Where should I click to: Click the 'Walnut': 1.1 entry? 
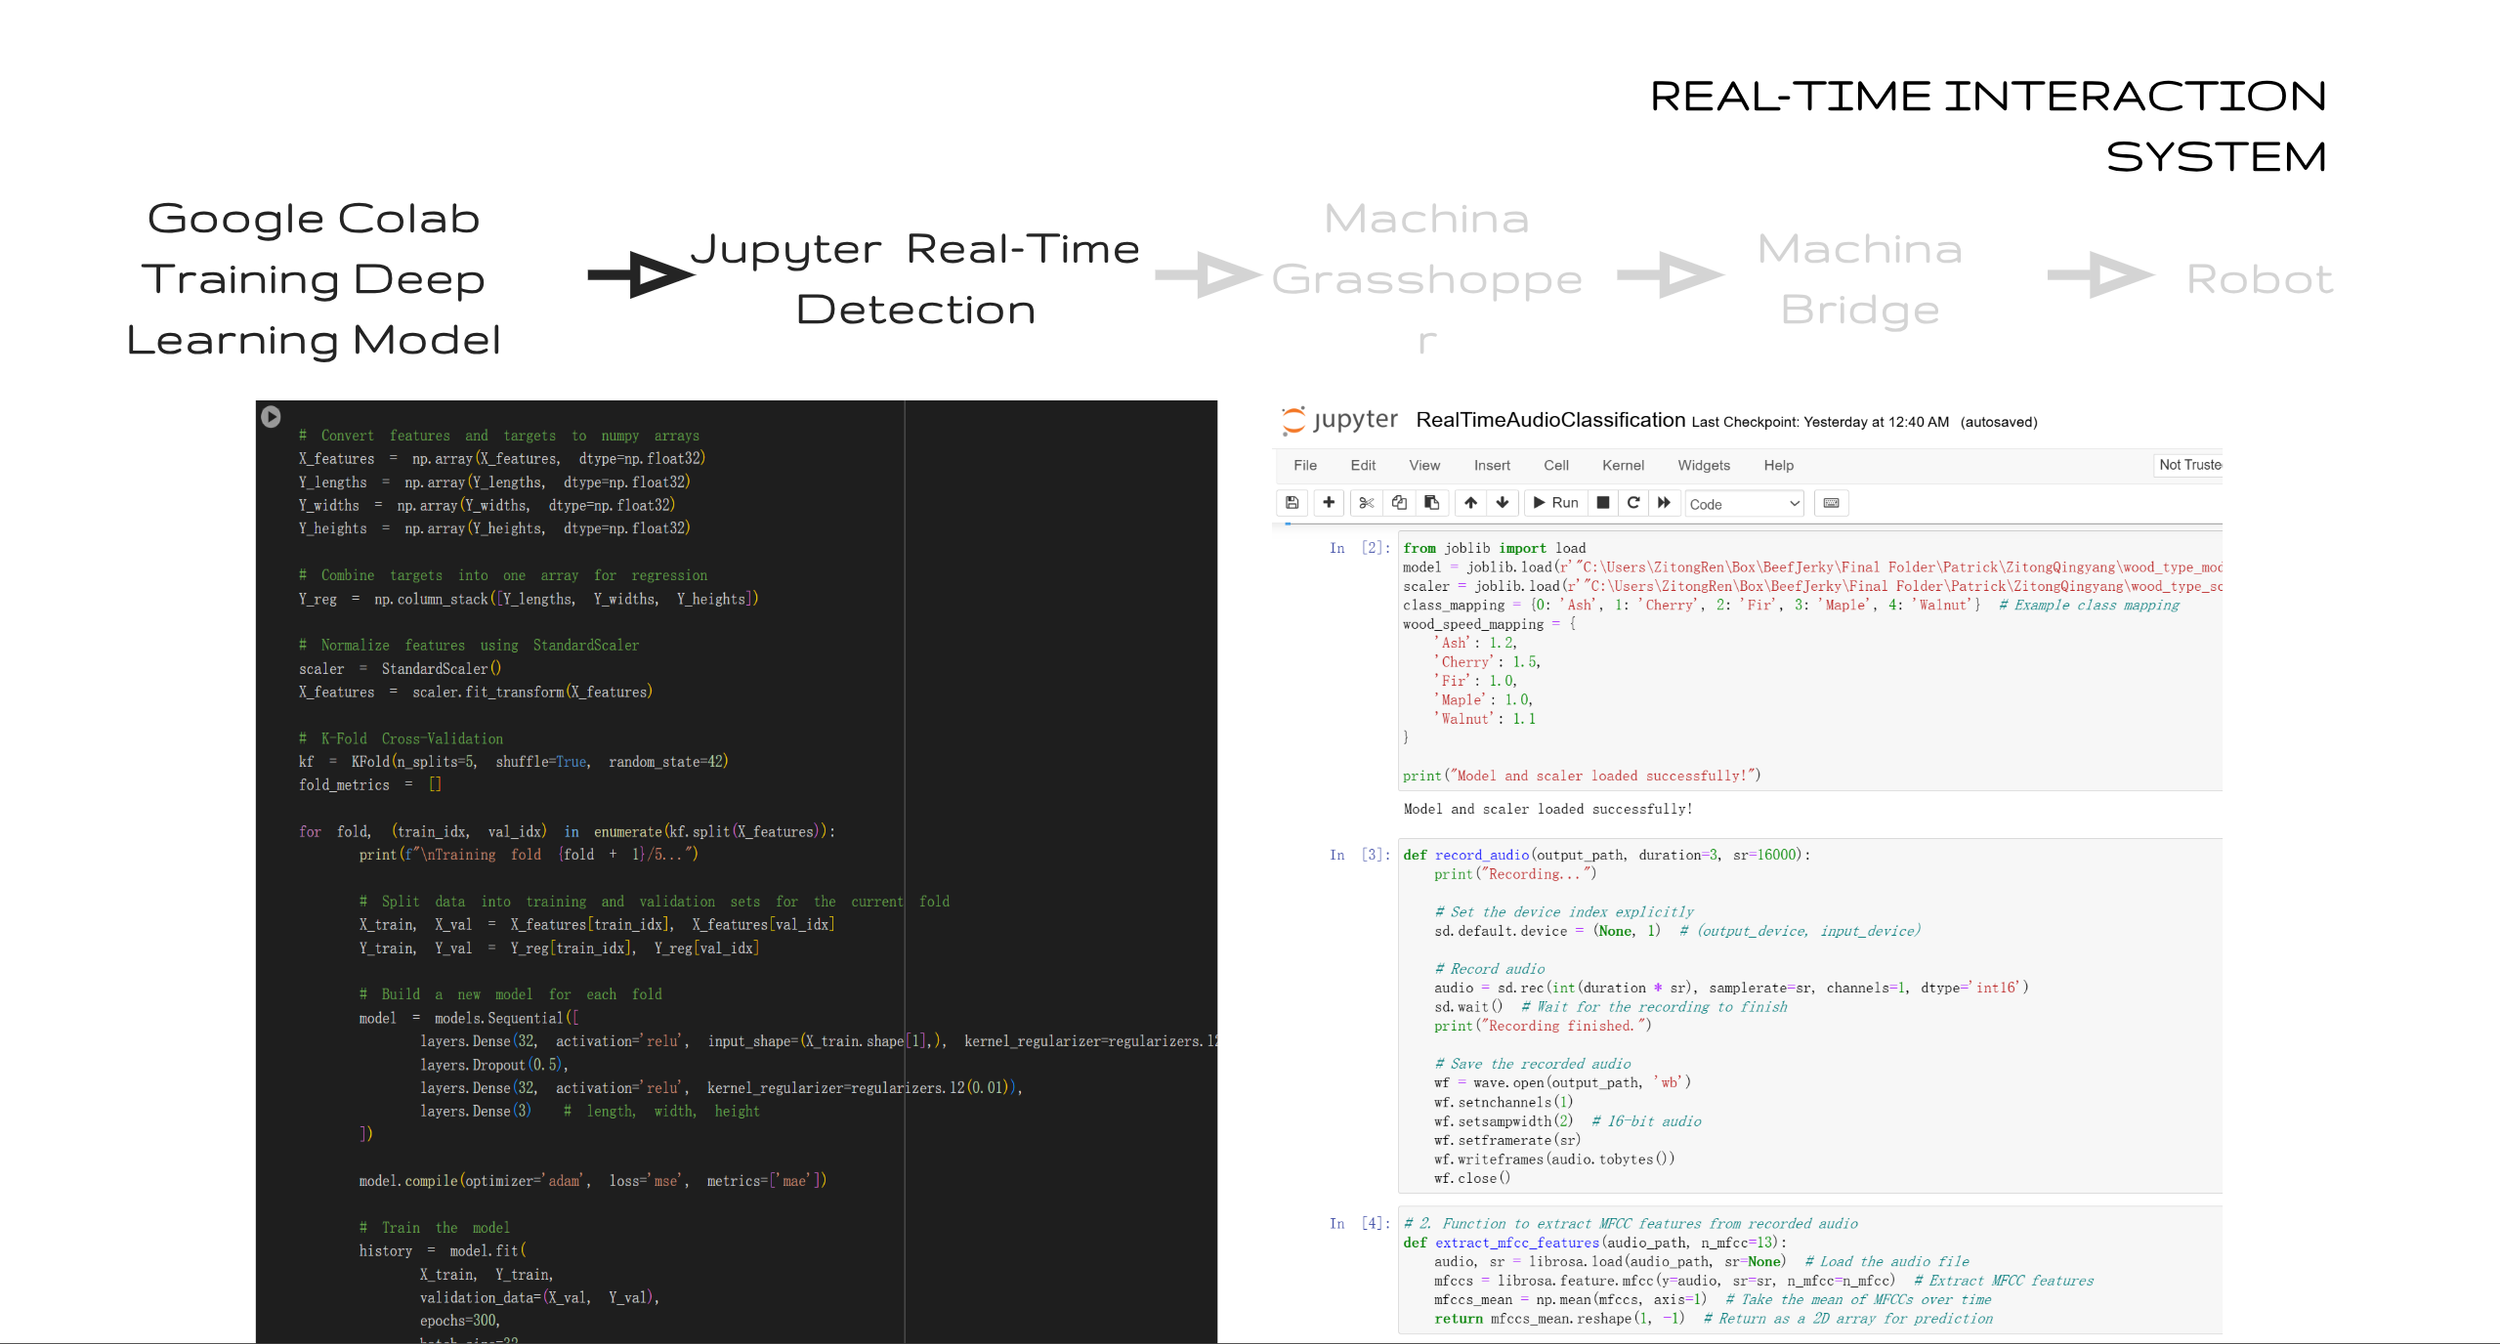[x=1485, y=719]
